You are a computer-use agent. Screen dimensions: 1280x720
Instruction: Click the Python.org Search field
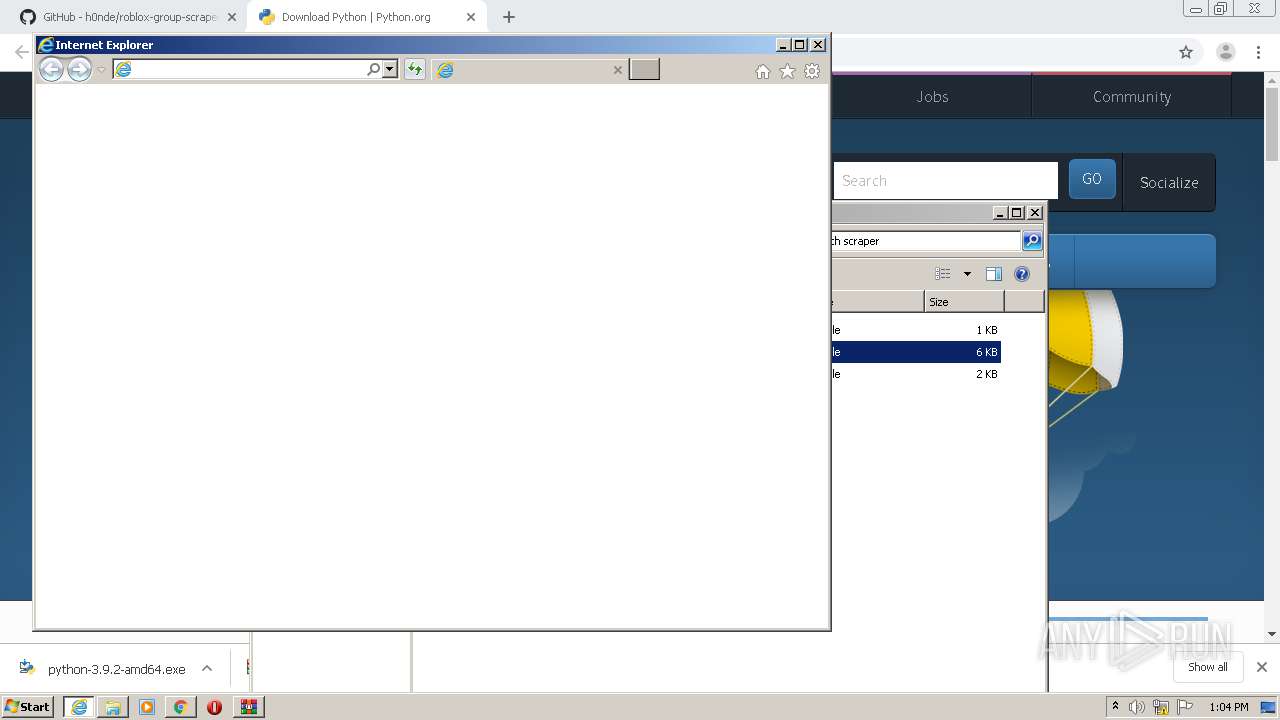[945, 181]
